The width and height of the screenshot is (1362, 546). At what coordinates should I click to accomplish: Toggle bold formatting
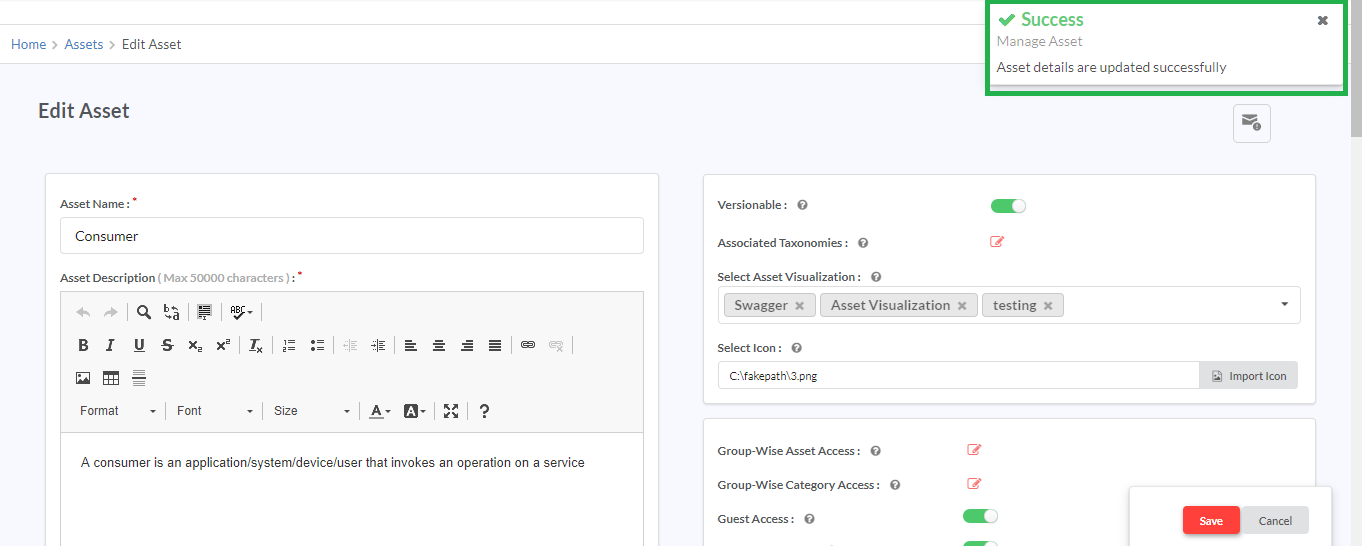click(83, 345)
